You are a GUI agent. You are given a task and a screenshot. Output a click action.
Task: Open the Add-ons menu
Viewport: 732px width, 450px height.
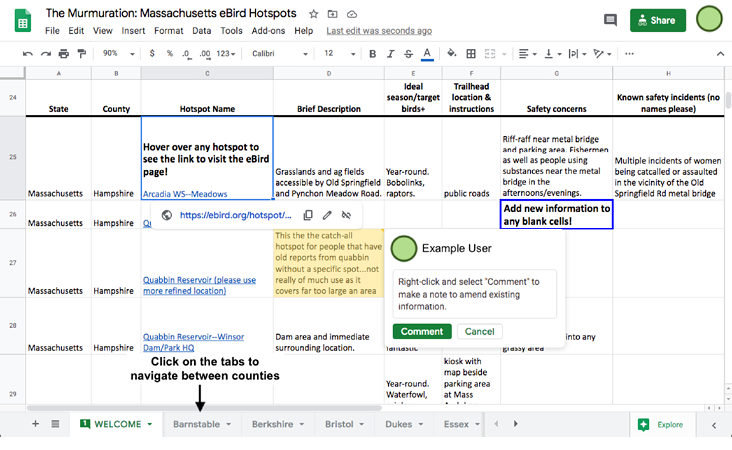(x=268, y=31)
